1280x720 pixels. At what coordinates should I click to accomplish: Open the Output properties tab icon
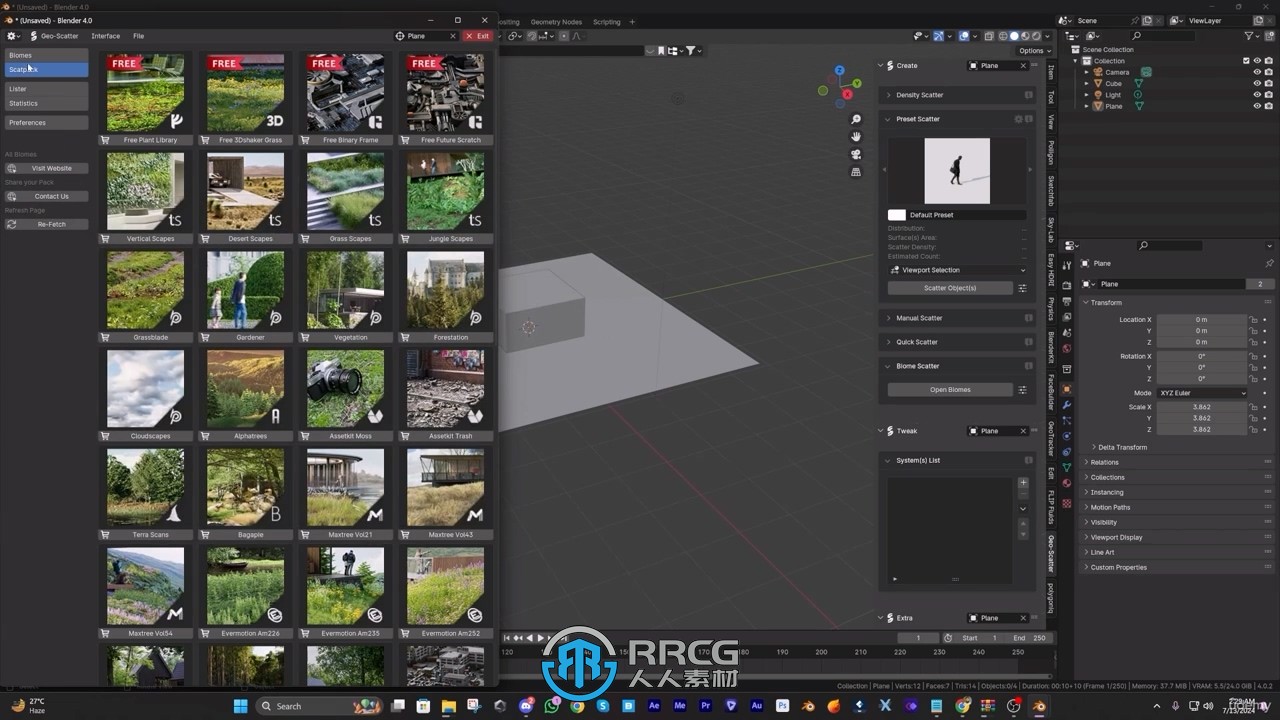(x=1067, y=300)
